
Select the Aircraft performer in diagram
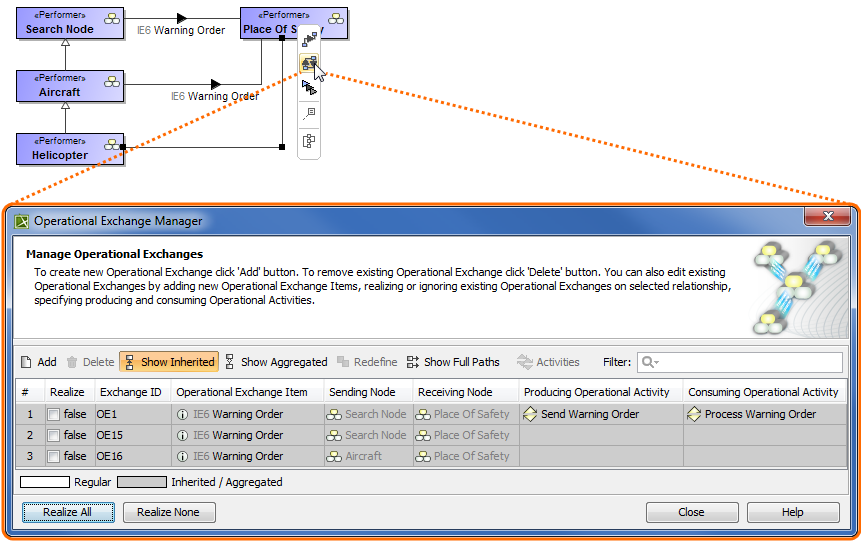point(70,86)
